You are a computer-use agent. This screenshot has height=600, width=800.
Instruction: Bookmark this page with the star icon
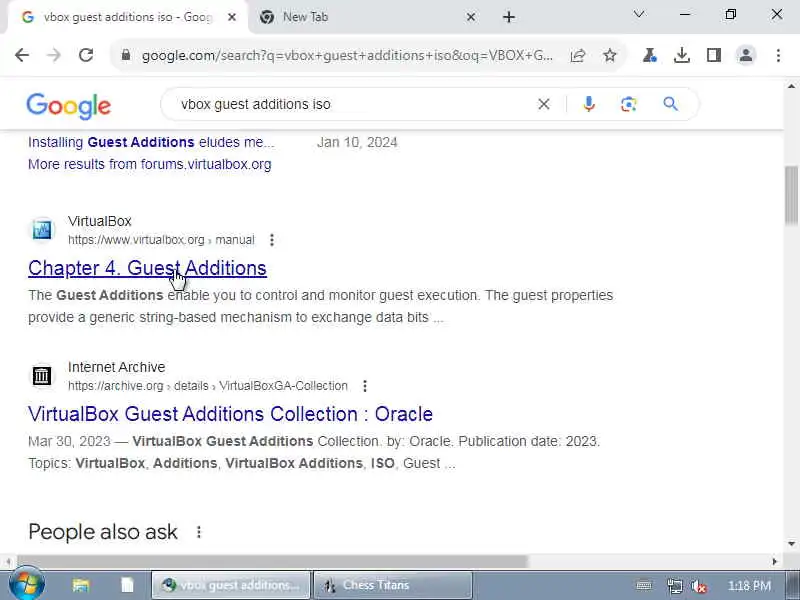(x=610, y=55)
